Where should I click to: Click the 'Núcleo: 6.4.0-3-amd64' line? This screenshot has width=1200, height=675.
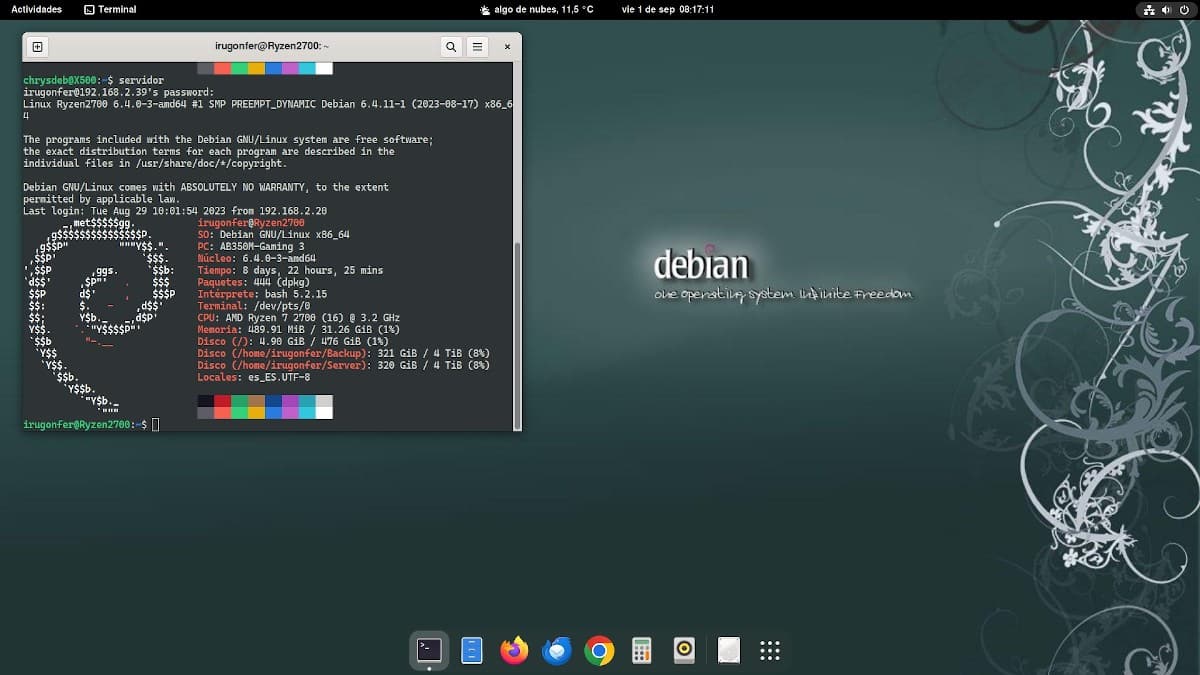tap(257, 259)
